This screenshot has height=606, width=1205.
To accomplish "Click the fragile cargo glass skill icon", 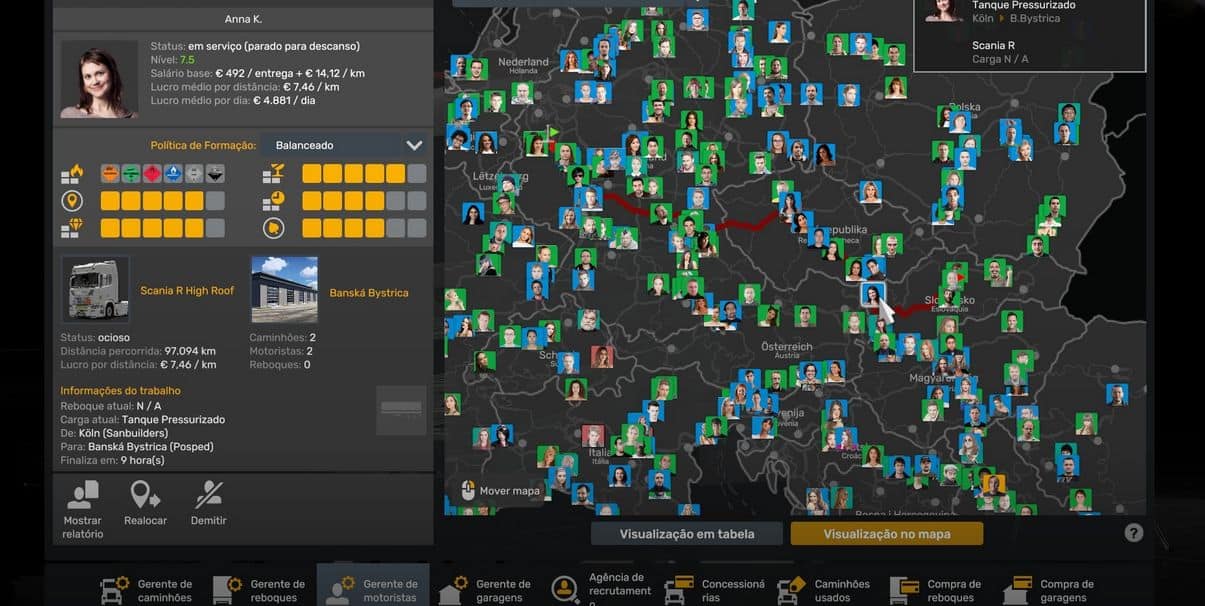I will coord(273,174).
